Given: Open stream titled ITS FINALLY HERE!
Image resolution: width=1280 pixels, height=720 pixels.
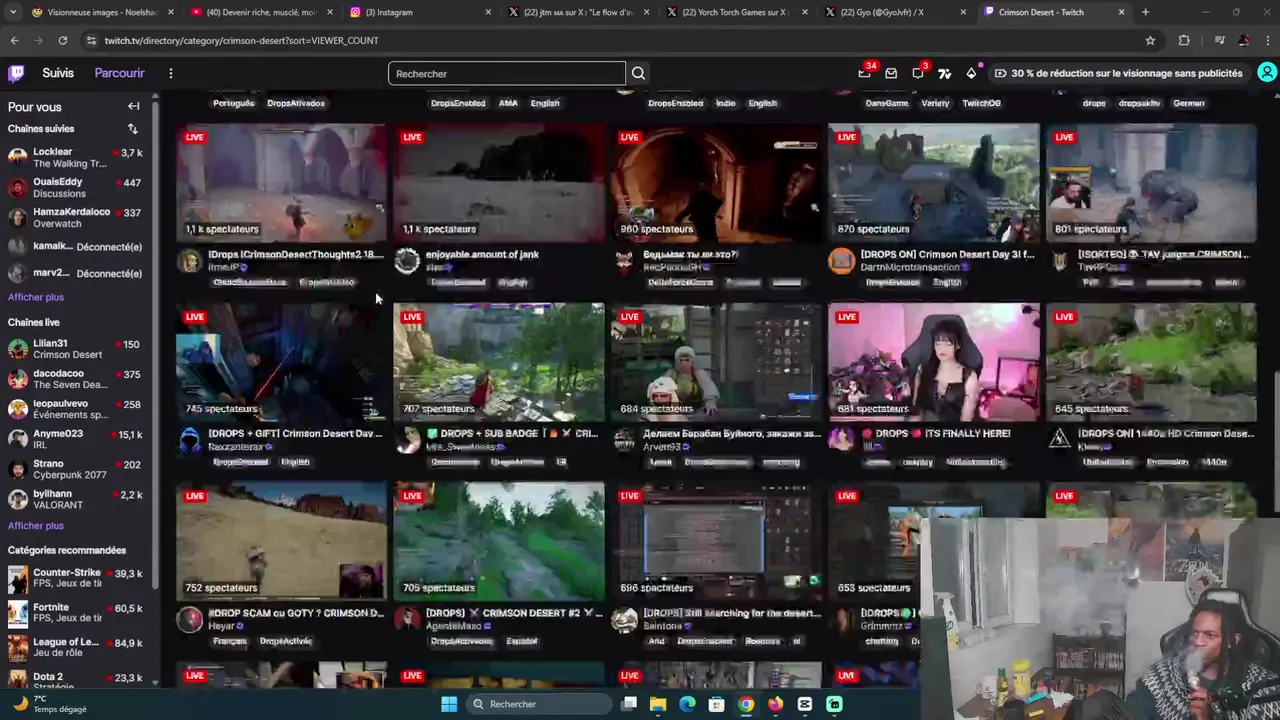Looking at the screenshot, I should (936, 433).
